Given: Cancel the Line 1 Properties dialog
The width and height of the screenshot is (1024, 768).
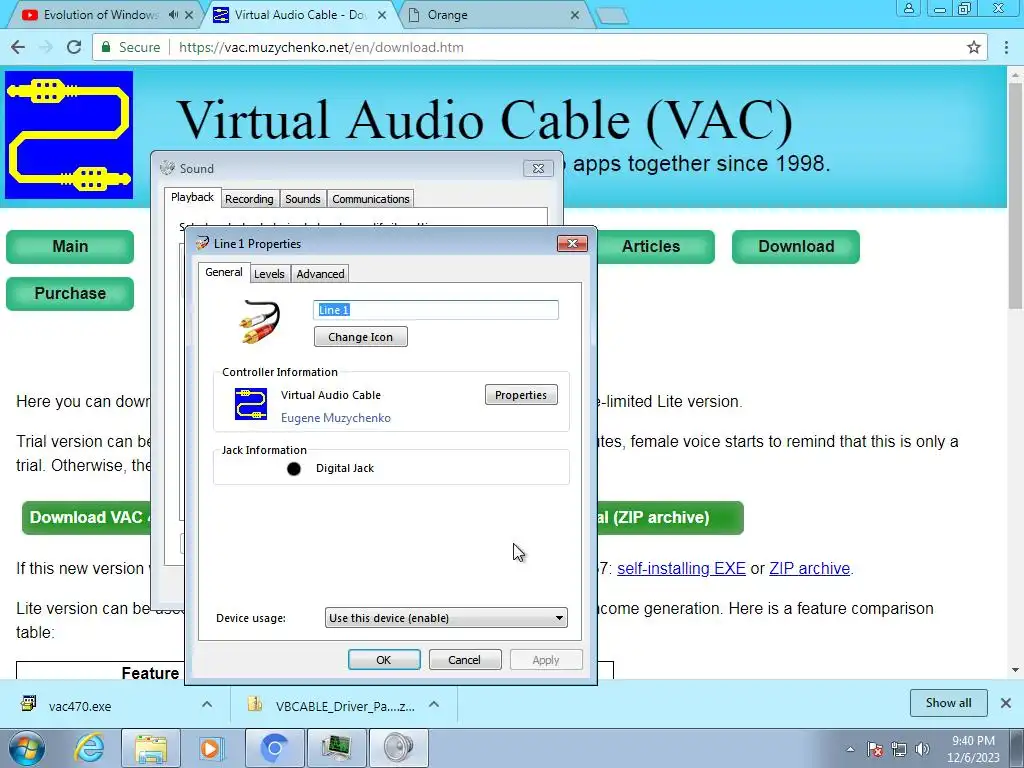Looking at the screenshot, I should point(464,660).
